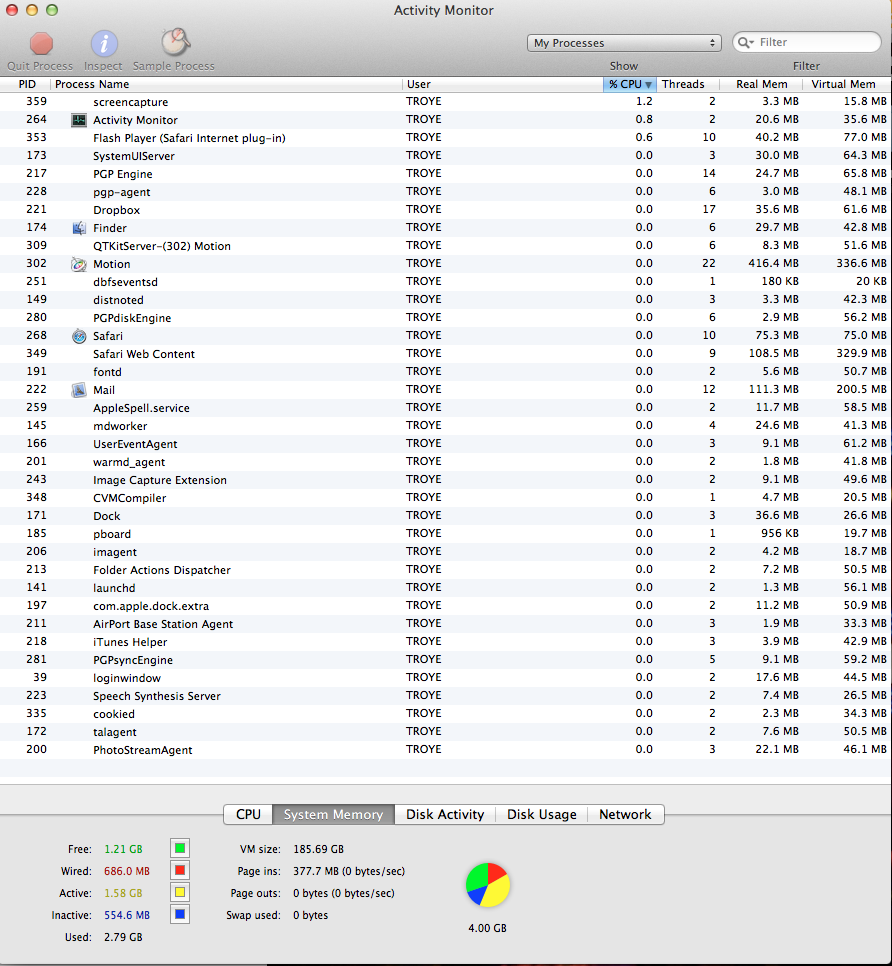Click the Mail stamp icon in list
892x966 pixels.
click(79, 390)
